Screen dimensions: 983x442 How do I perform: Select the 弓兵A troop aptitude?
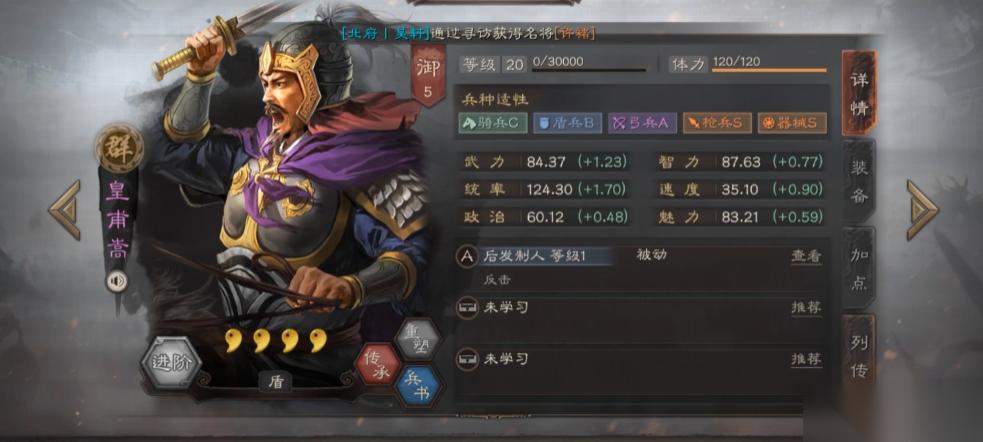[643, 123]
